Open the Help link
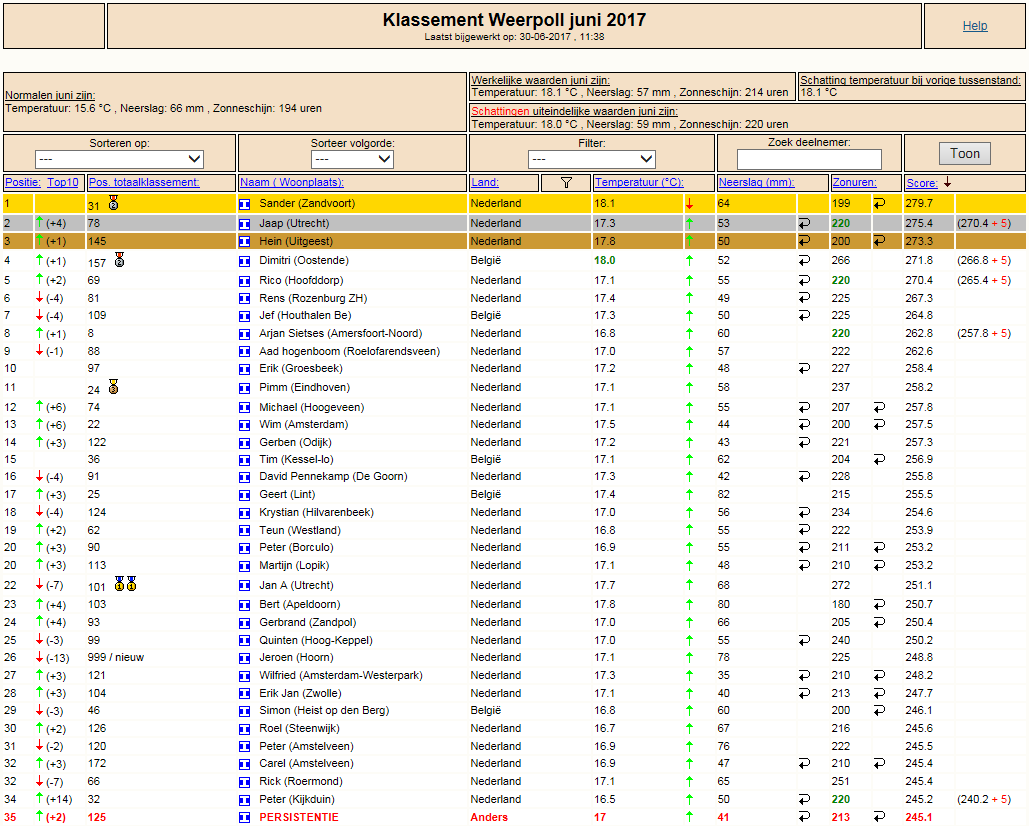Screen dimensions: 1029x826 [975, 26]
